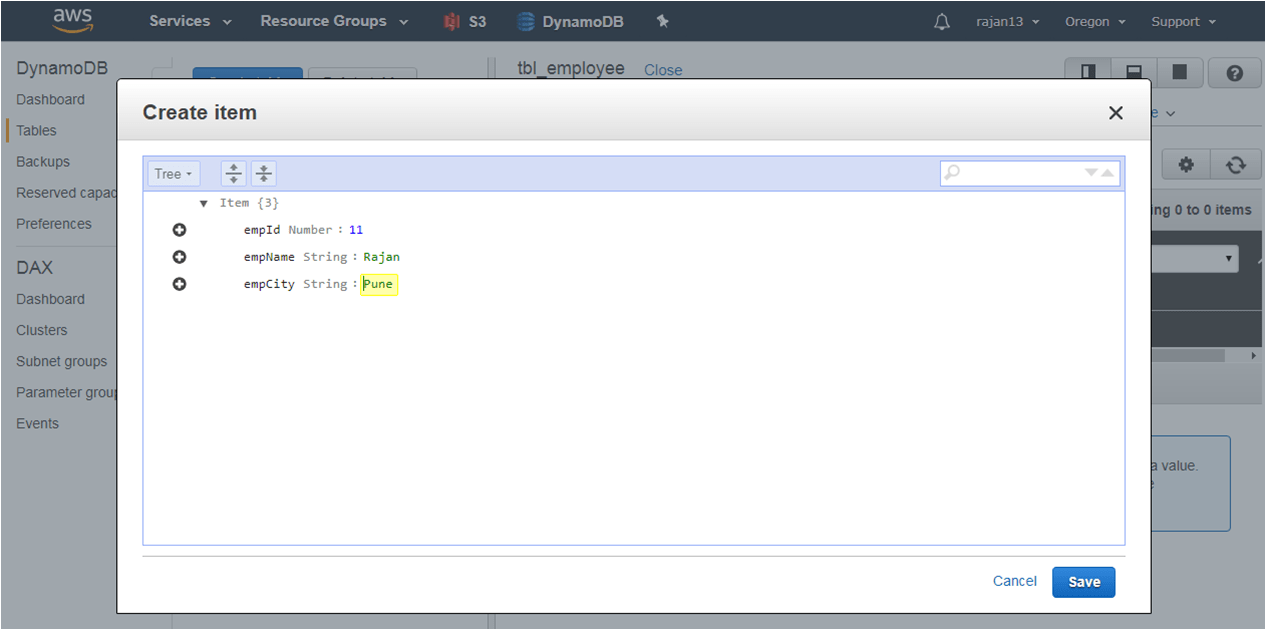Click the plus icon beside empCity
The width and height of the screenshot is (1266, 630).
[180, 284]
